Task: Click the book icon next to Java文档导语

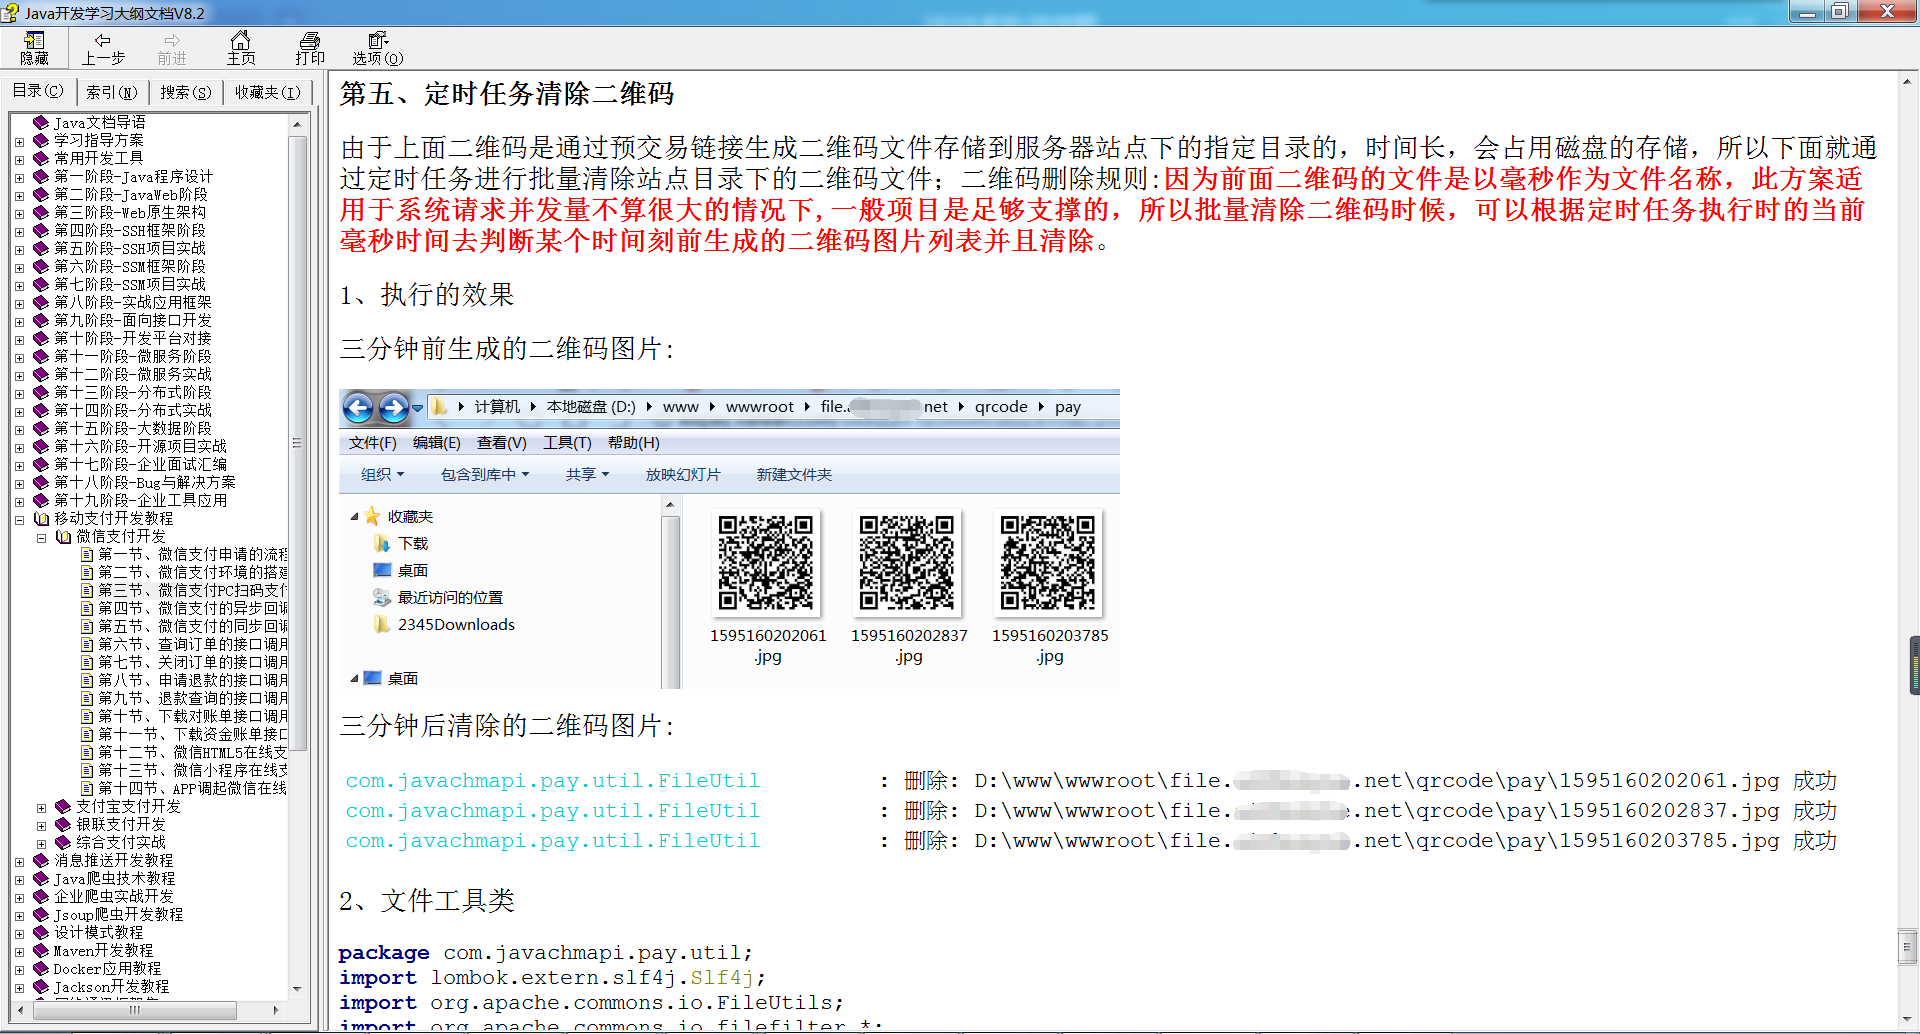Action: point(41,123)
